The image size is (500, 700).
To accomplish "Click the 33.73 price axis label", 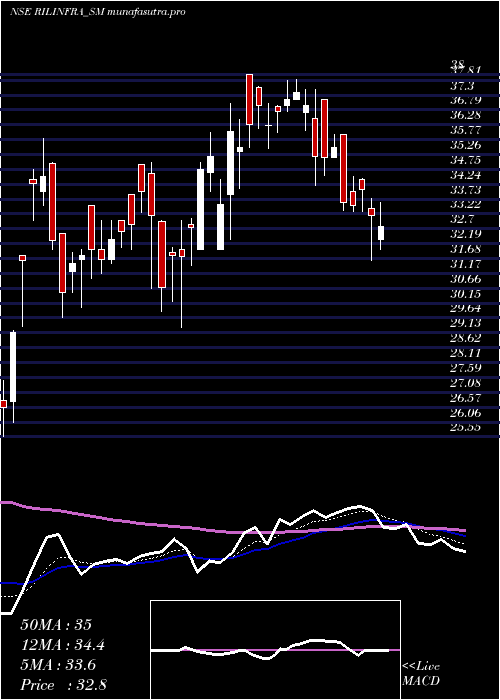I will point(465,190).
